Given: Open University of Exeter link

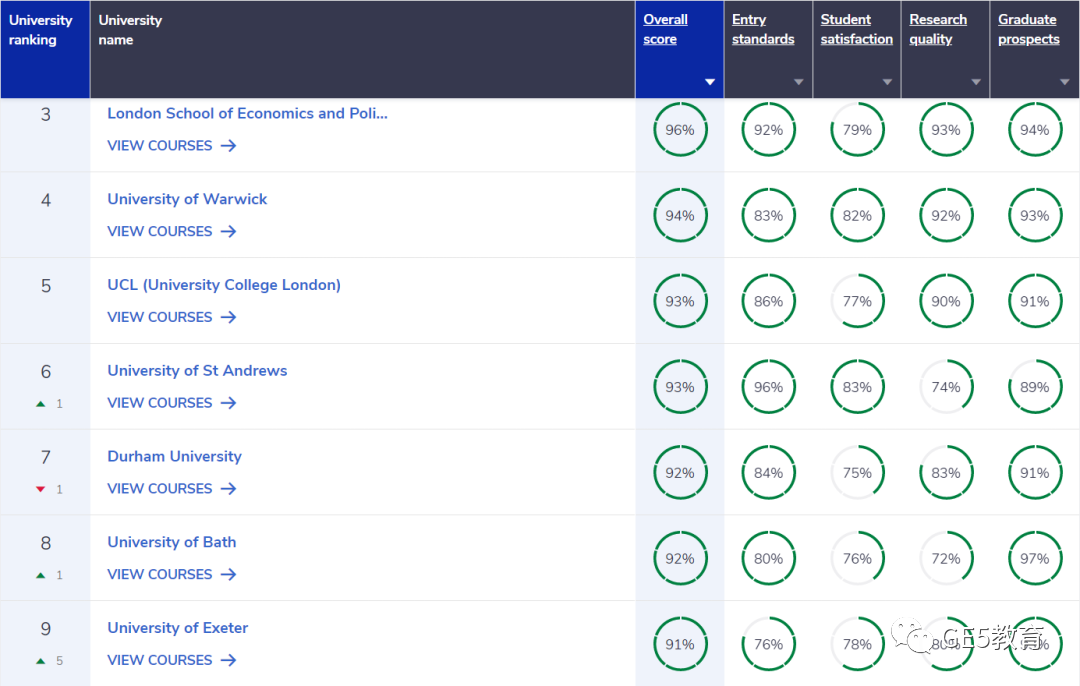Looking at the screenshot, I should tap(178, 628).
